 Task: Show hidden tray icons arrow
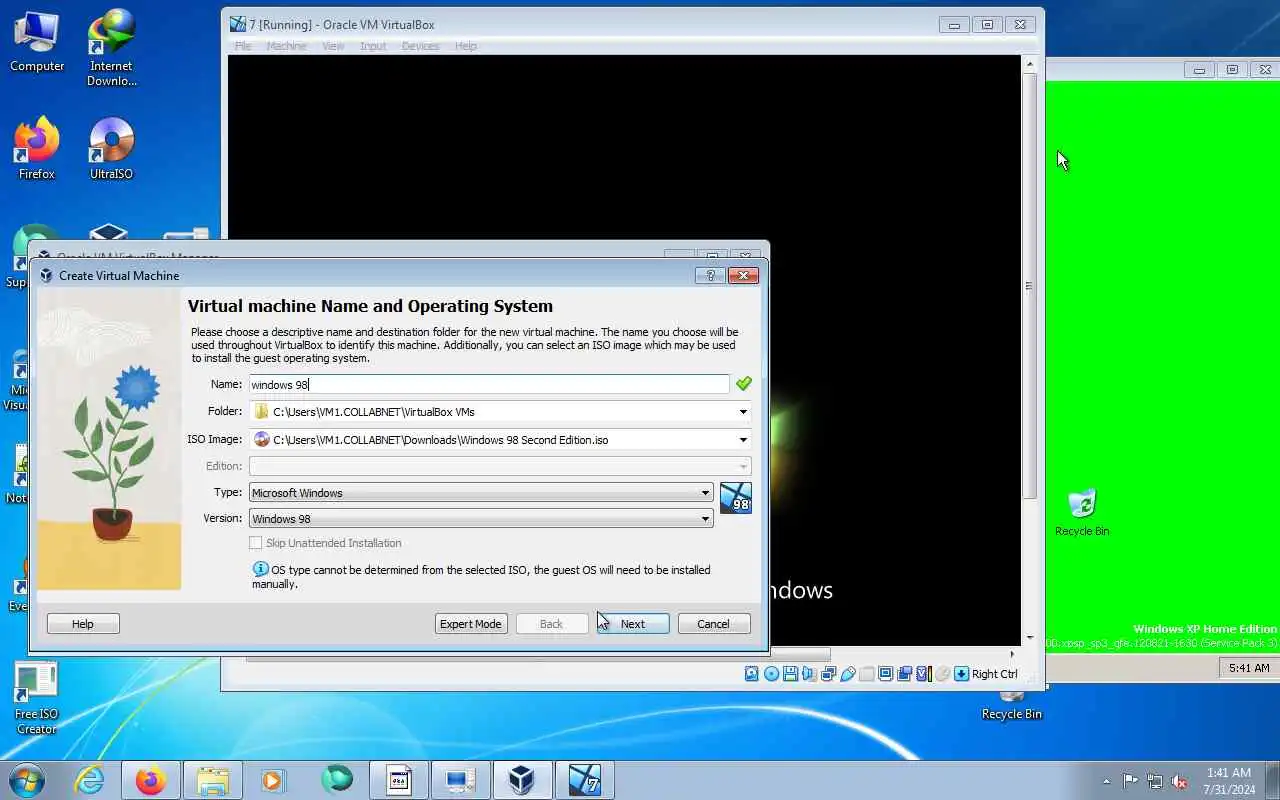(1106, 781)
